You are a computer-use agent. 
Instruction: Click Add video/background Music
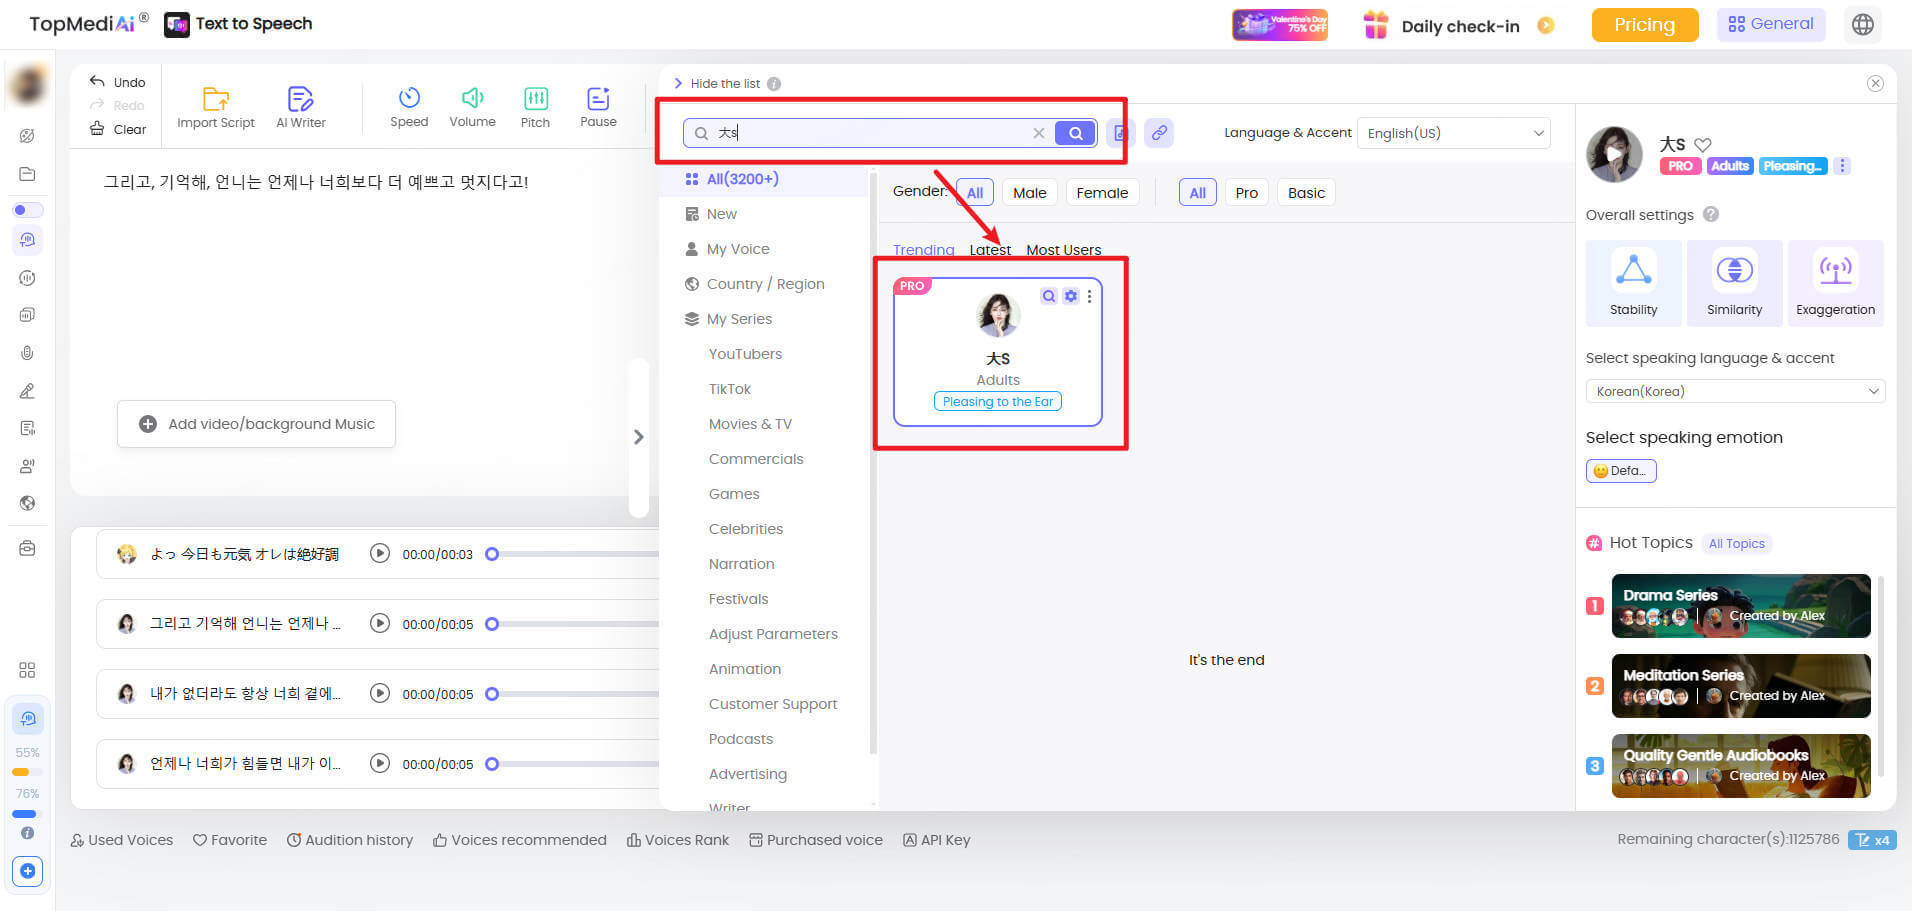click(x=256, y=424)
